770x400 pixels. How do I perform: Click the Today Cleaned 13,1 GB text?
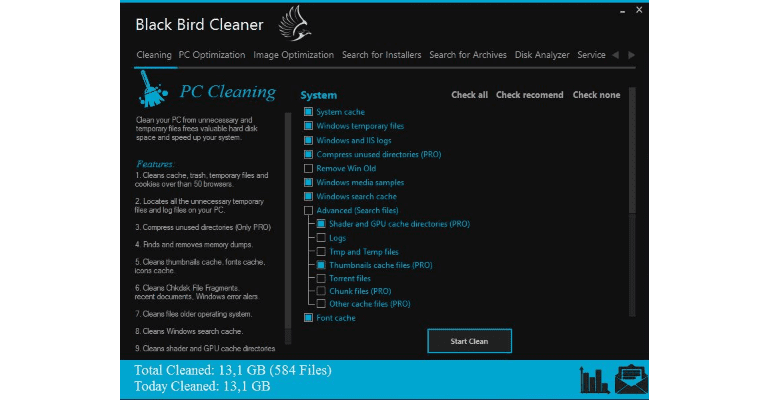tap(202, 386)
